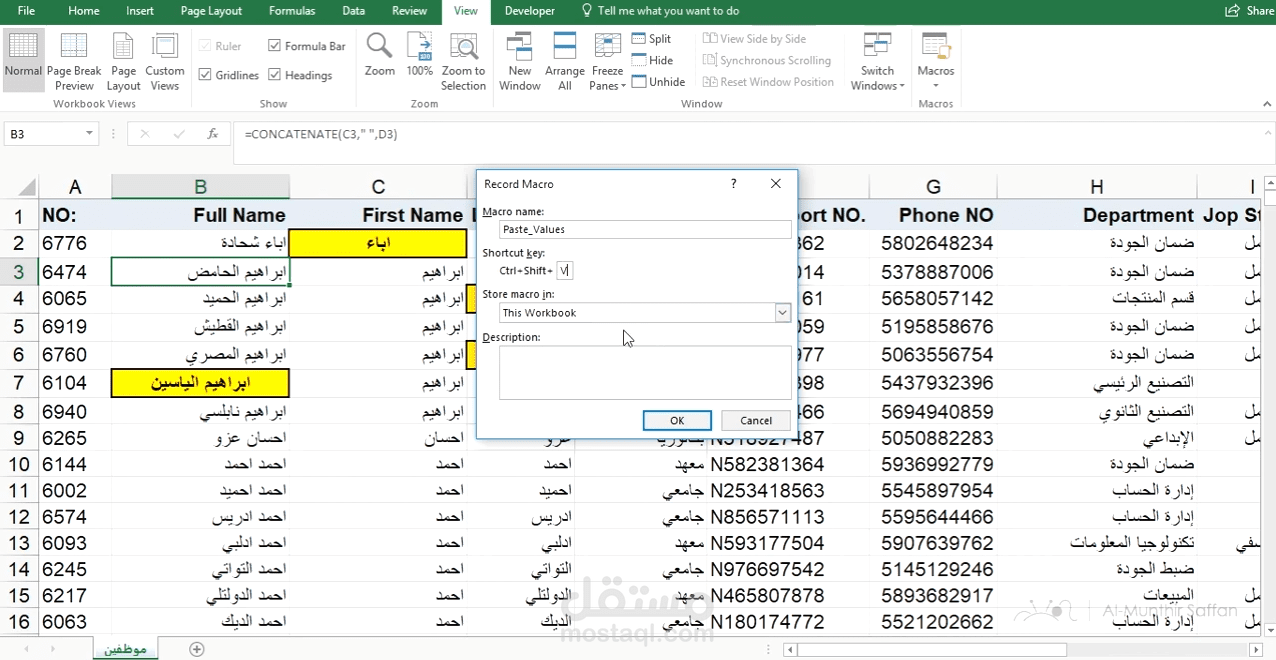The height and width of the screenshot is (660, 1276).
Task: Switch to Page Layout view
Action: 124,60
